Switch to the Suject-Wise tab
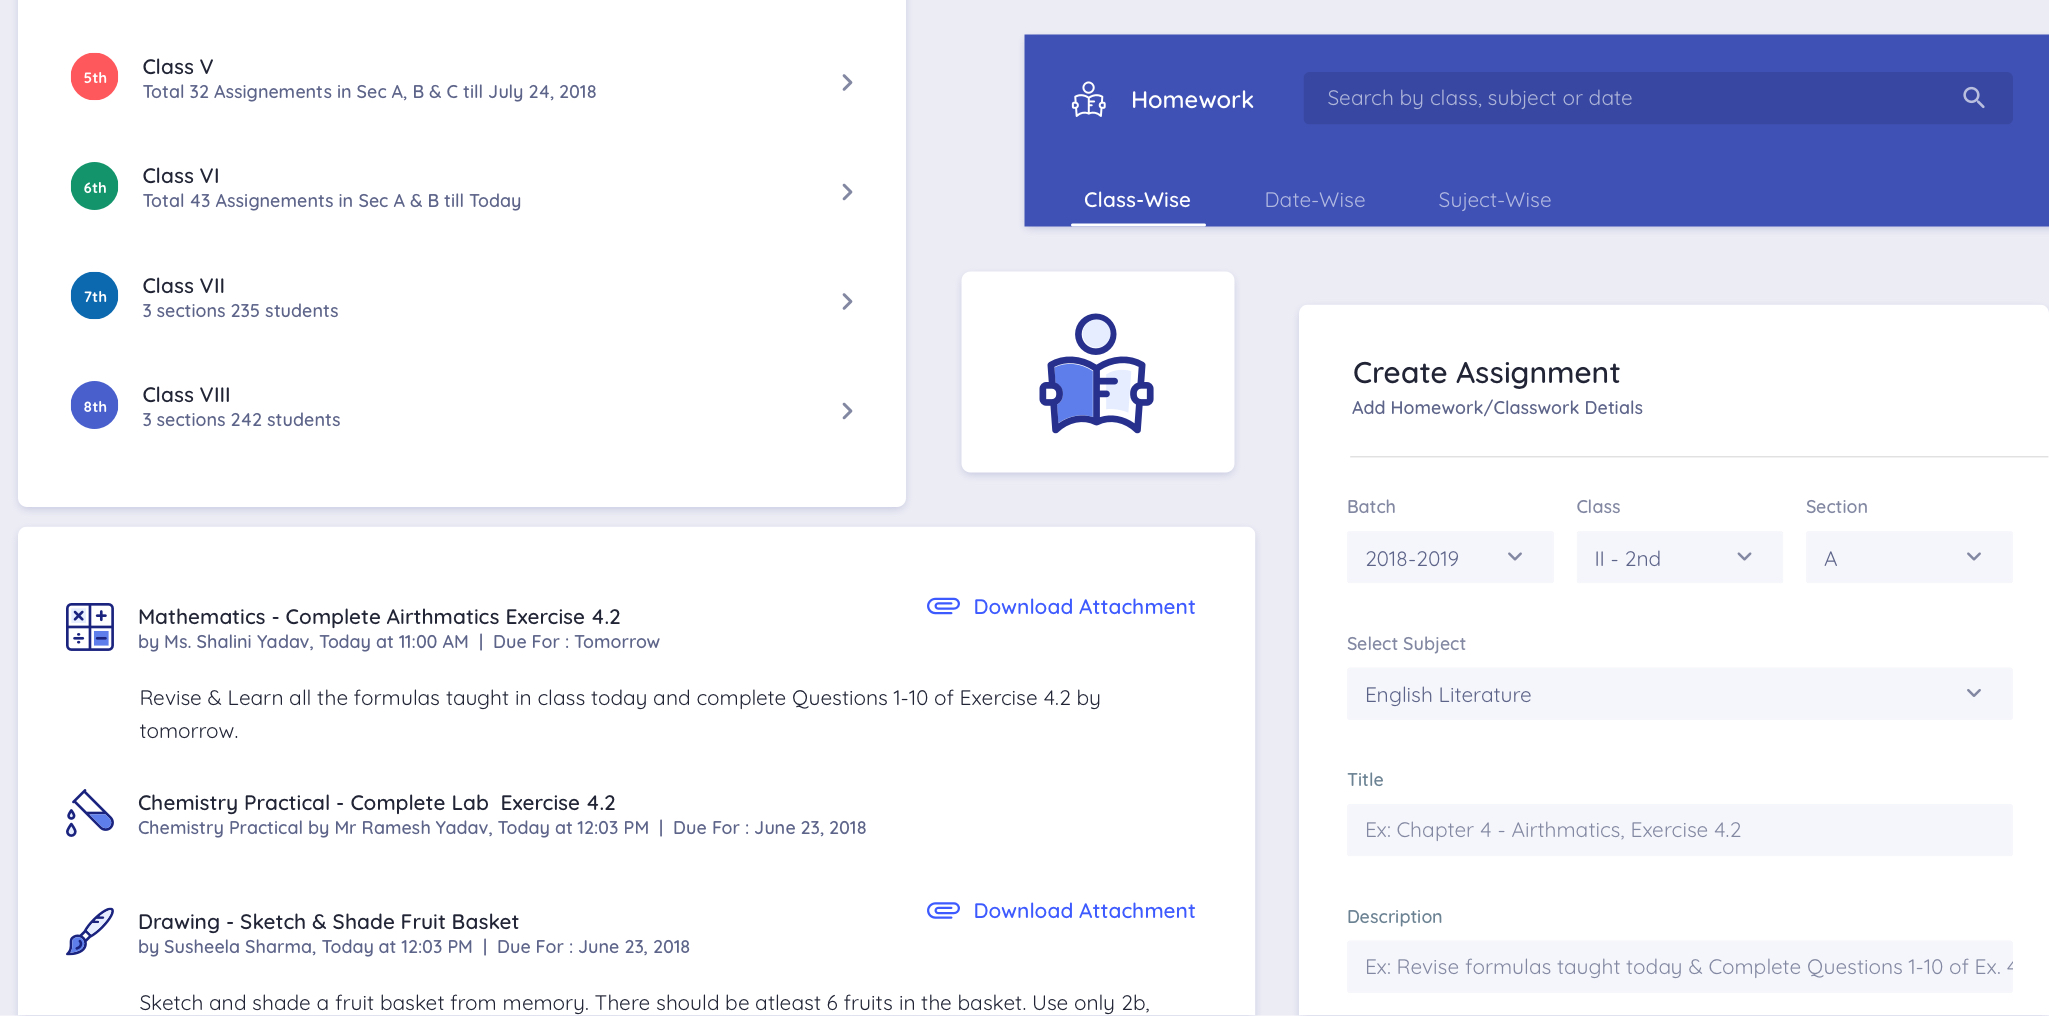The width and height of the screenshot is (2049, 1016). pos(1494,200)
